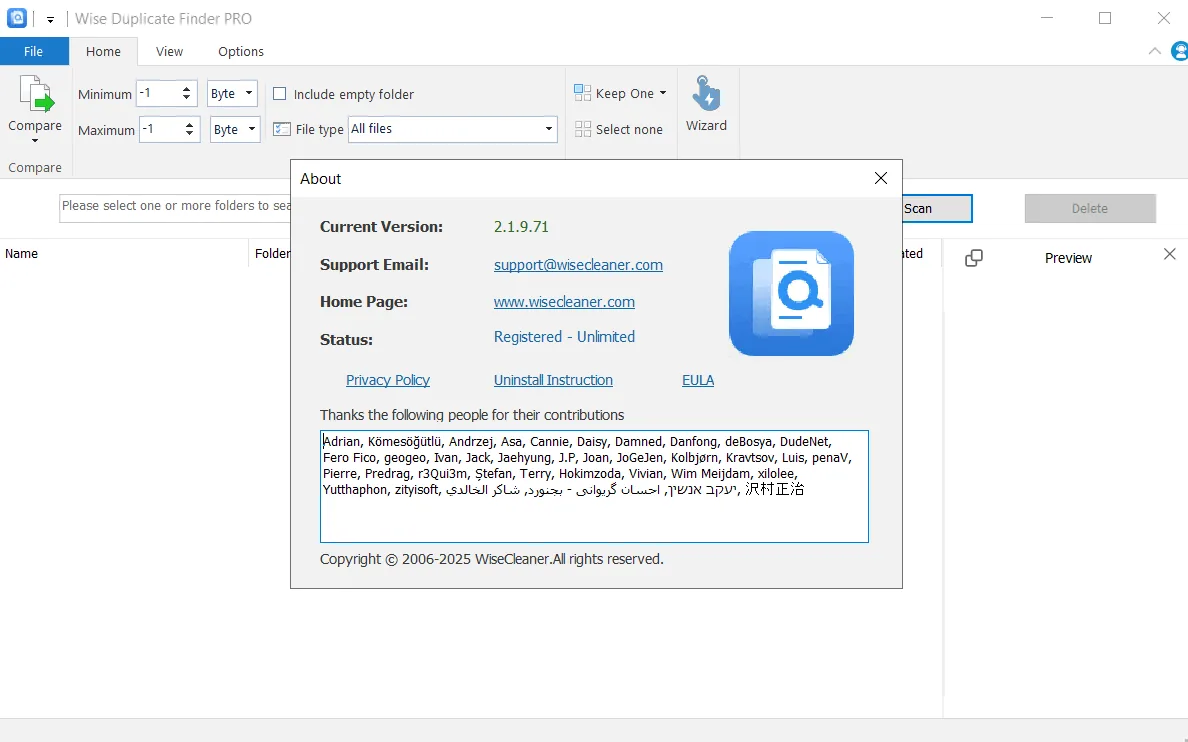This screenshot has height=742, width=1188.
Task: Open the Privacy Policy link
Action: click(x=388, y=380)
